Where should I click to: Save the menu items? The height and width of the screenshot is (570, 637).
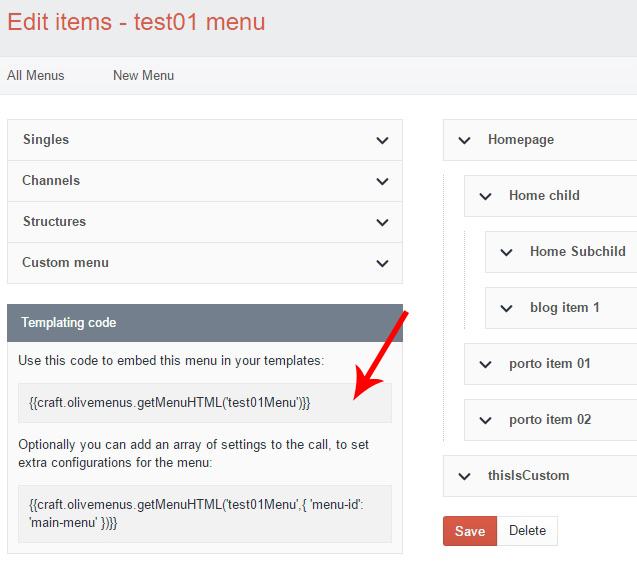tap(470, 531)
